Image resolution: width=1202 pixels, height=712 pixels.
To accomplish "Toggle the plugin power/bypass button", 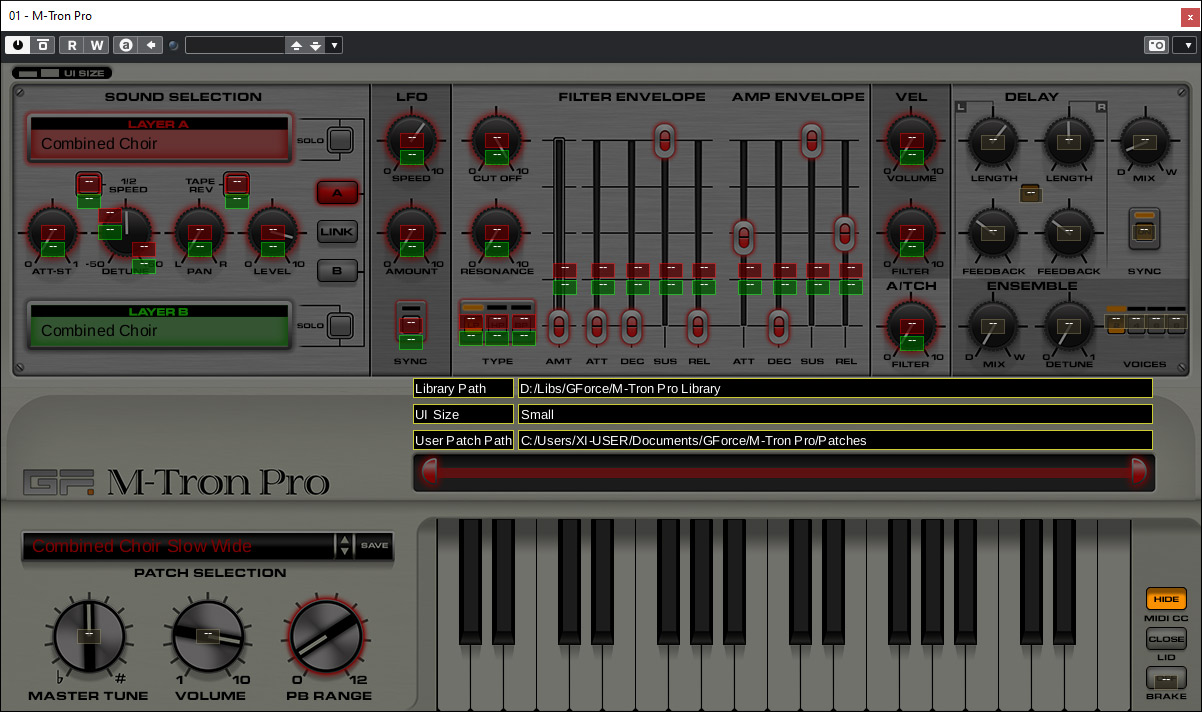I will pos(18,45).
